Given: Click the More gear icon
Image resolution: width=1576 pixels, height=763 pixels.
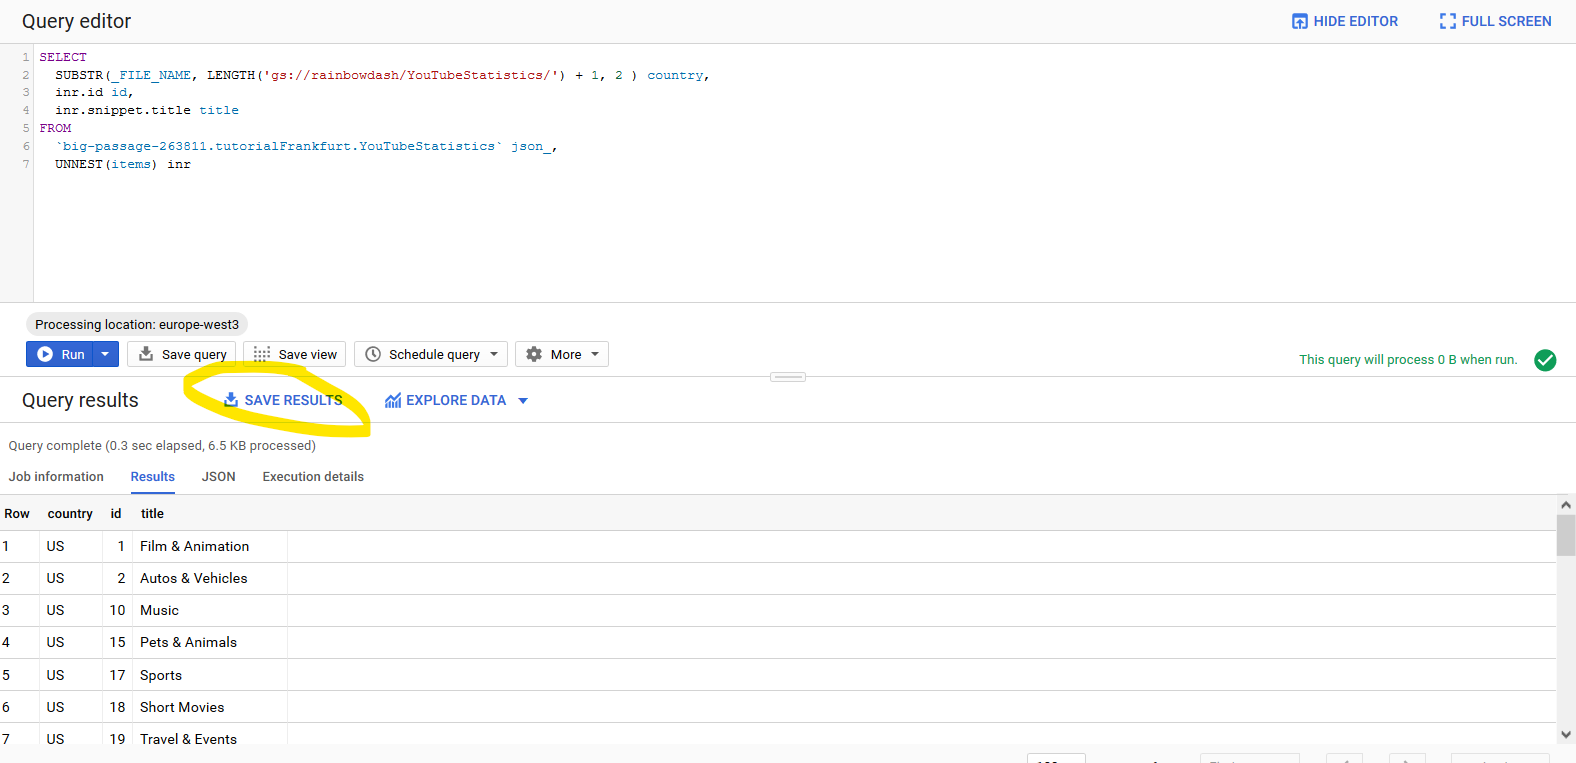Looking at the screenshot, I should pyautogui.click(x=534, y=354).
